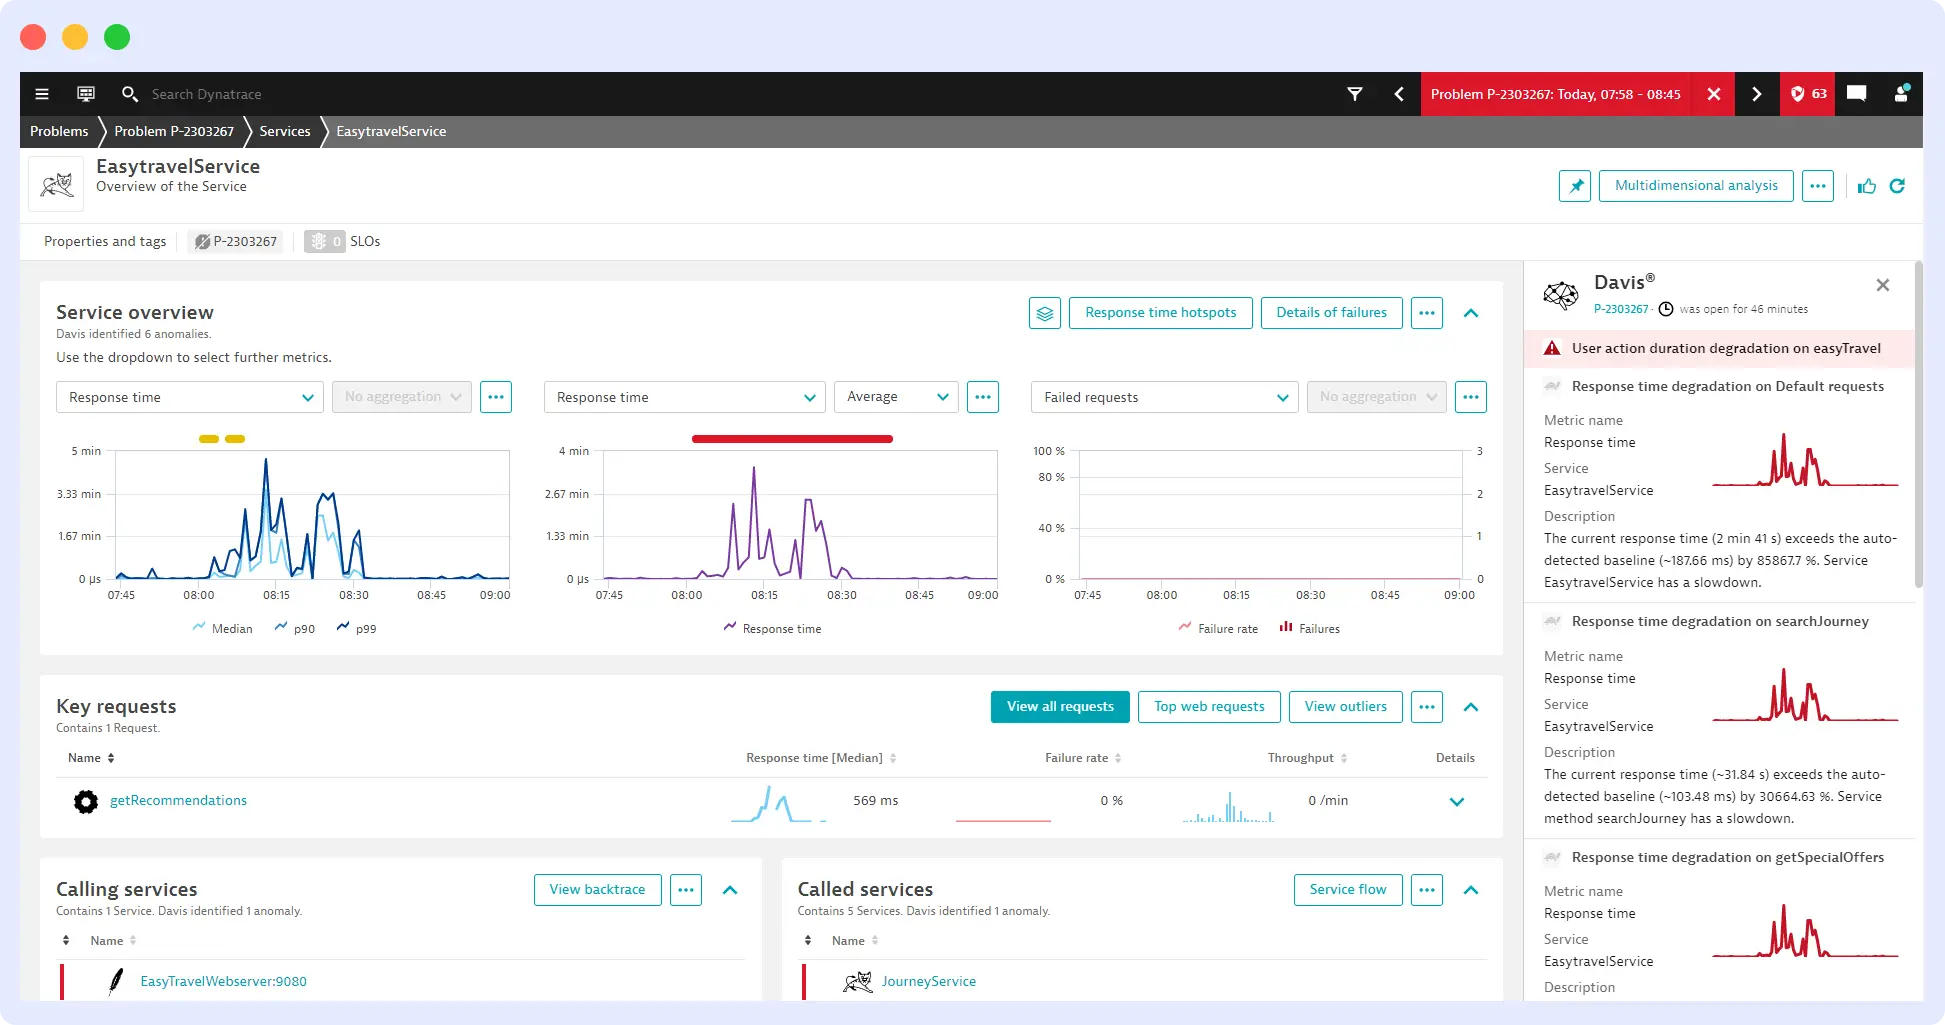Click View all requests
The height and width of the screenshot is (1025, 1945).
pos(1060,707)
